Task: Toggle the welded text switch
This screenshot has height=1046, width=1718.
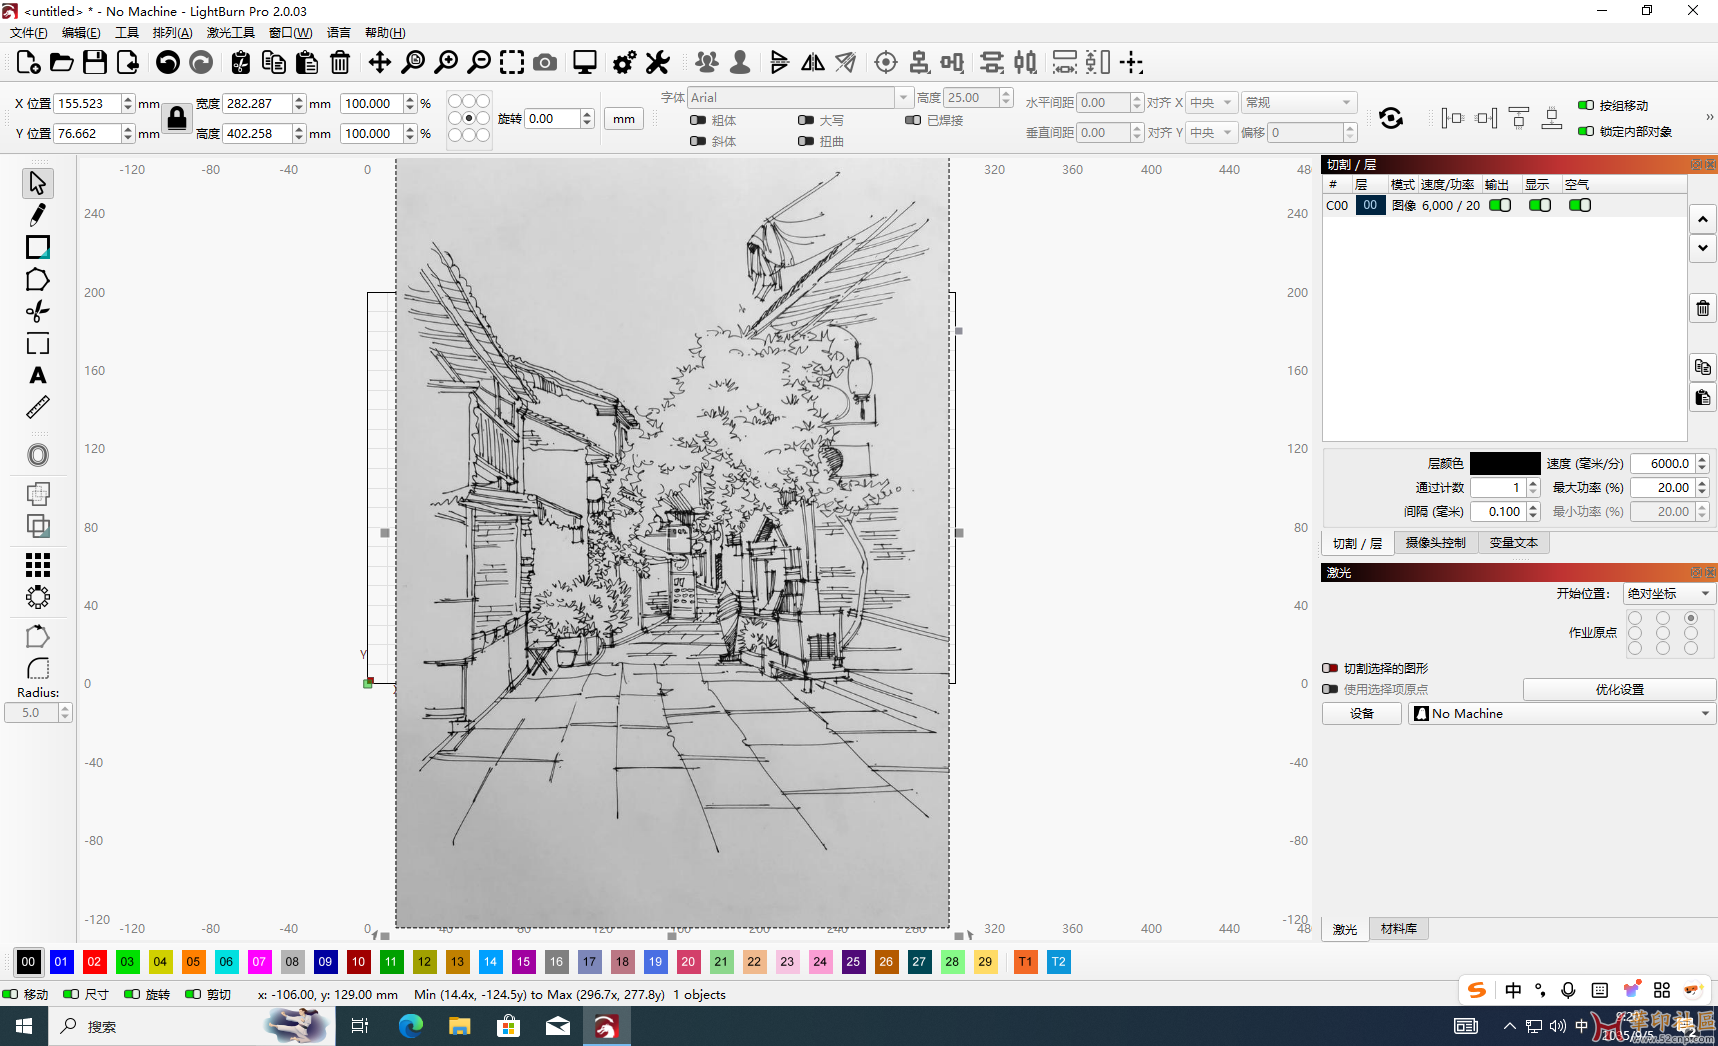Action: point(913,120)
